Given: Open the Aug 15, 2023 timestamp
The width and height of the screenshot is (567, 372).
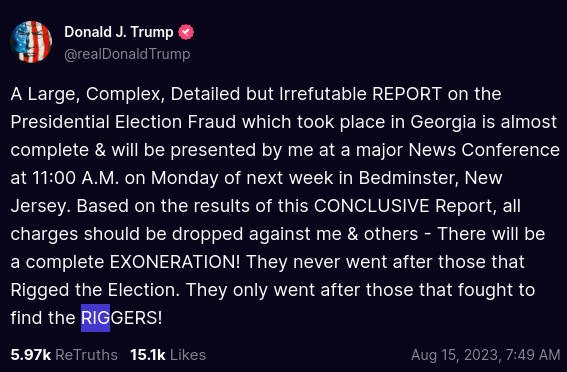Looking at the screenshot, I should tap(486, 355).
